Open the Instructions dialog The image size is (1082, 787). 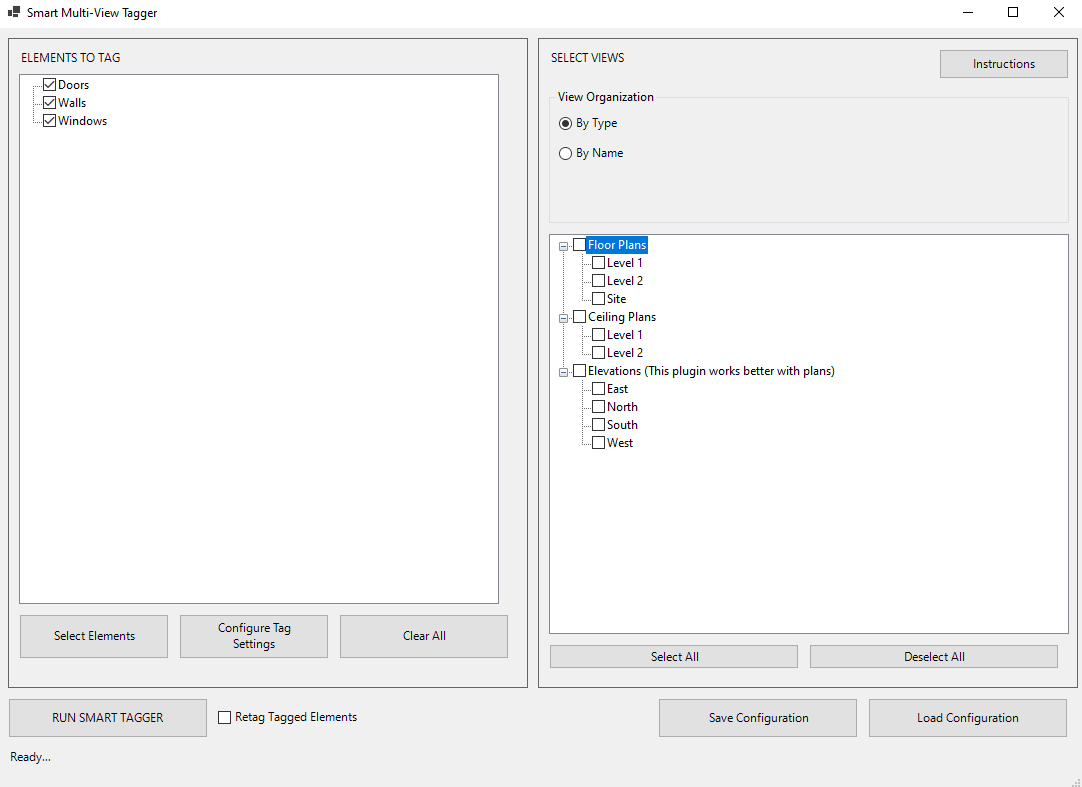(1003, 63)
